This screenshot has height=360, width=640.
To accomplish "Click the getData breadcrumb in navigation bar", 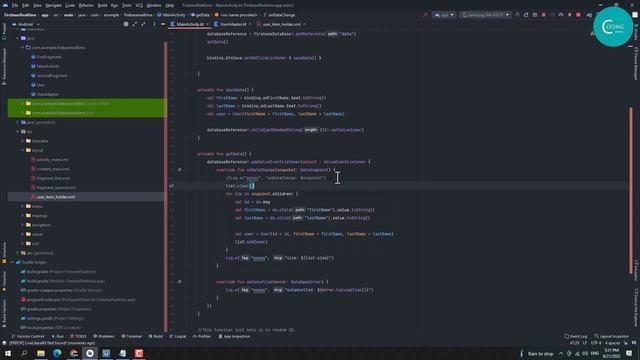I will [x=200, y=15].
